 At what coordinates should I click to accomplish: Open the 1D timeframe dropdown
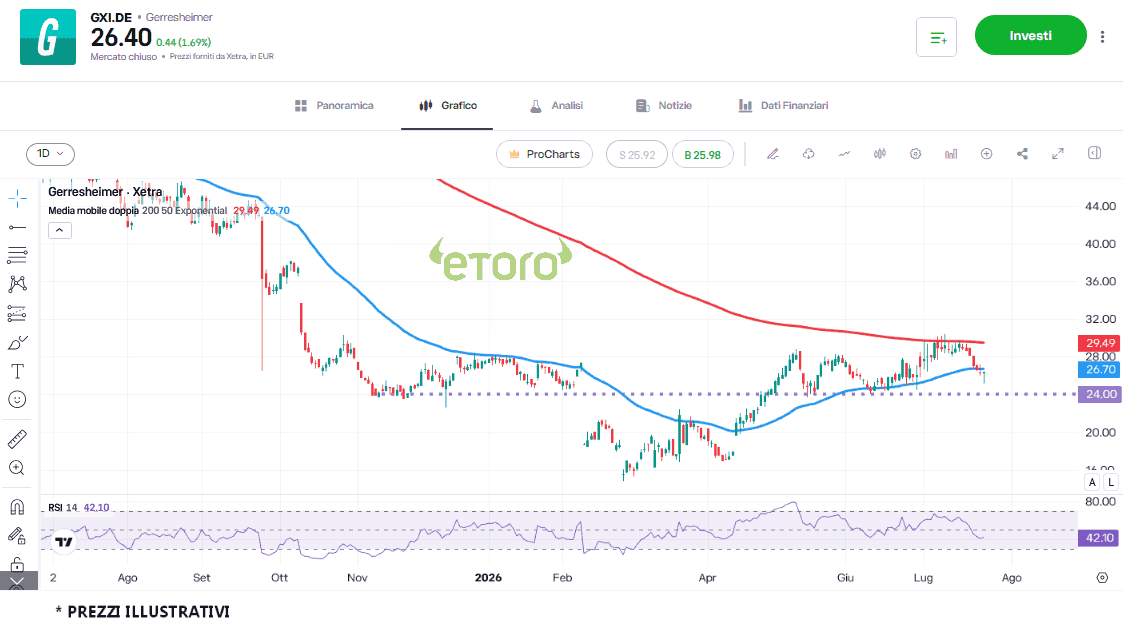click(x=50, y=154)
